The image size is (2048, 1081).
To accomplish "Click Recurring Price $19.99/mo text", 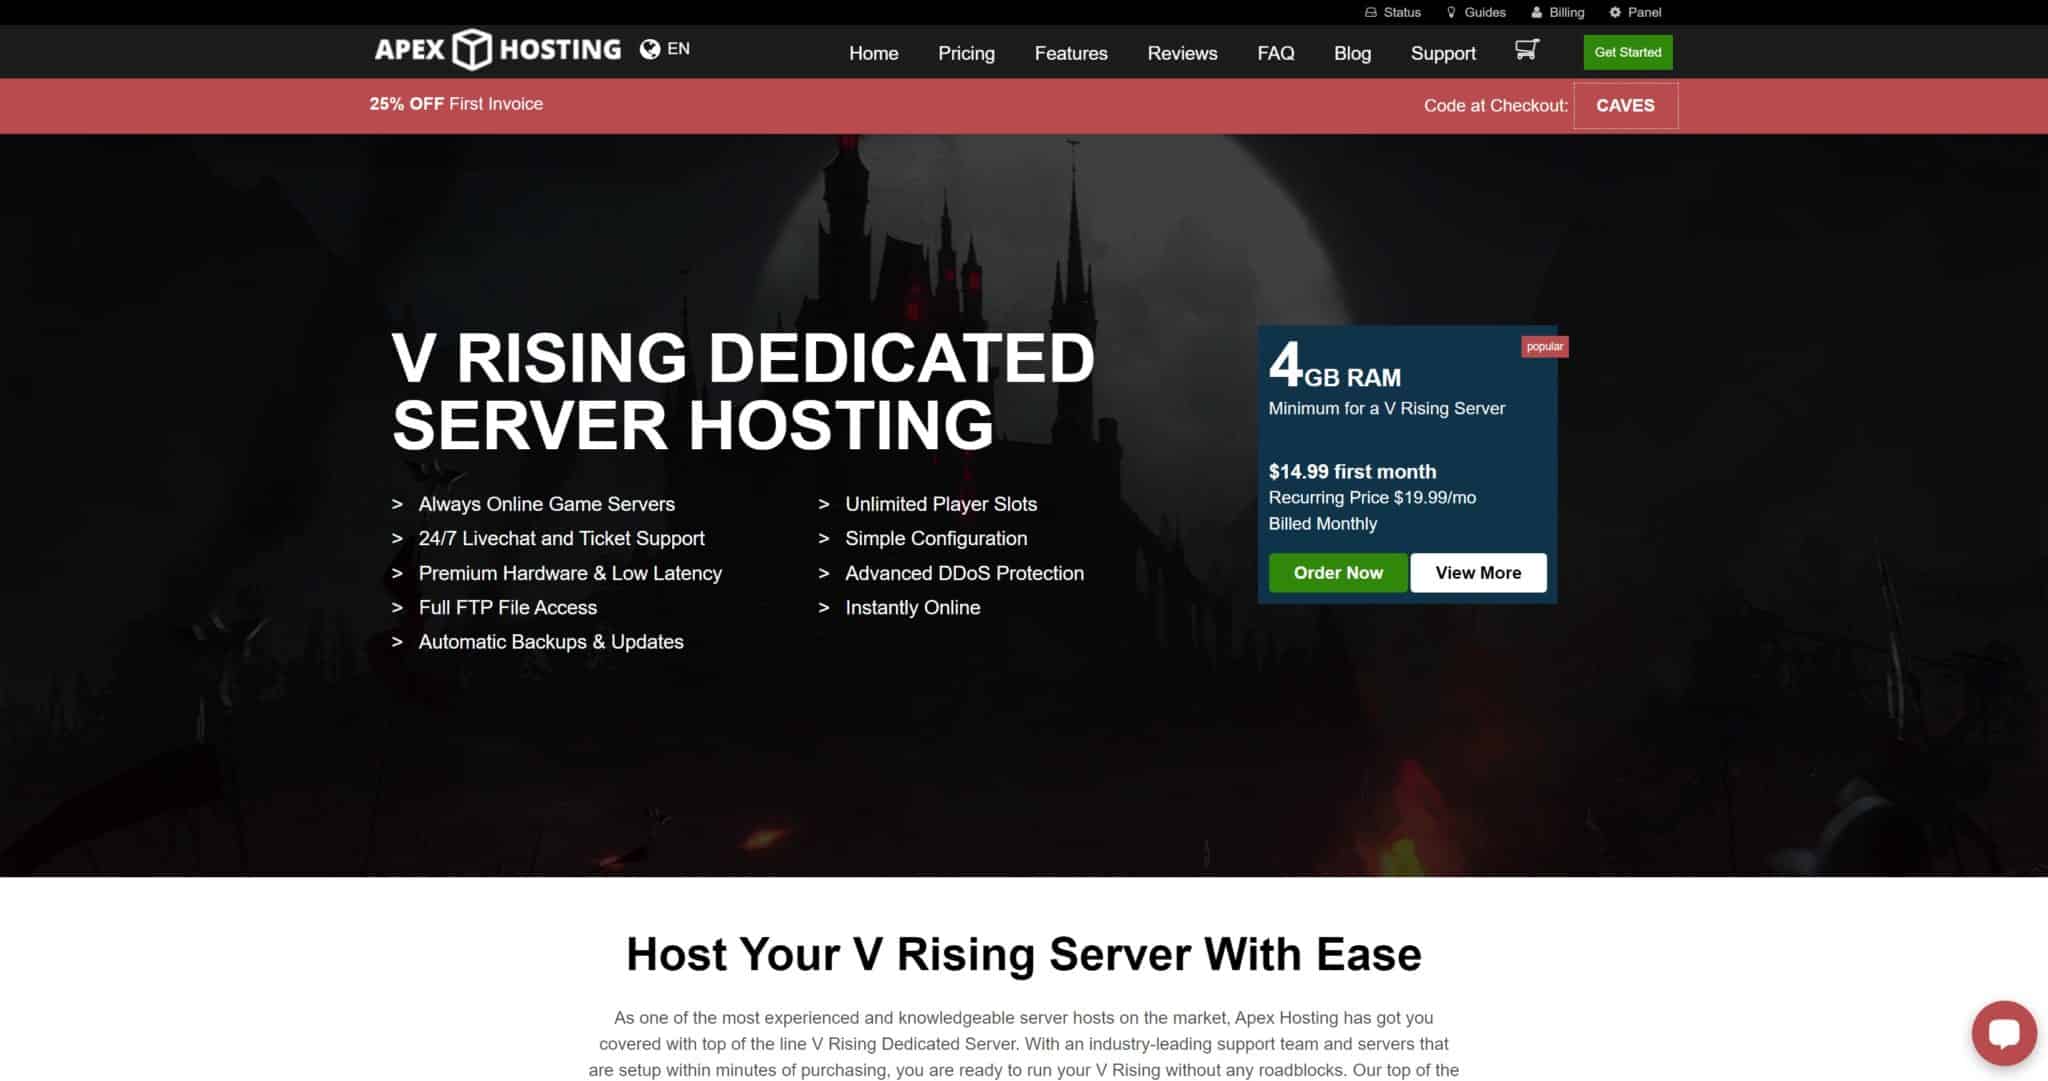I will click(1372, 498).
